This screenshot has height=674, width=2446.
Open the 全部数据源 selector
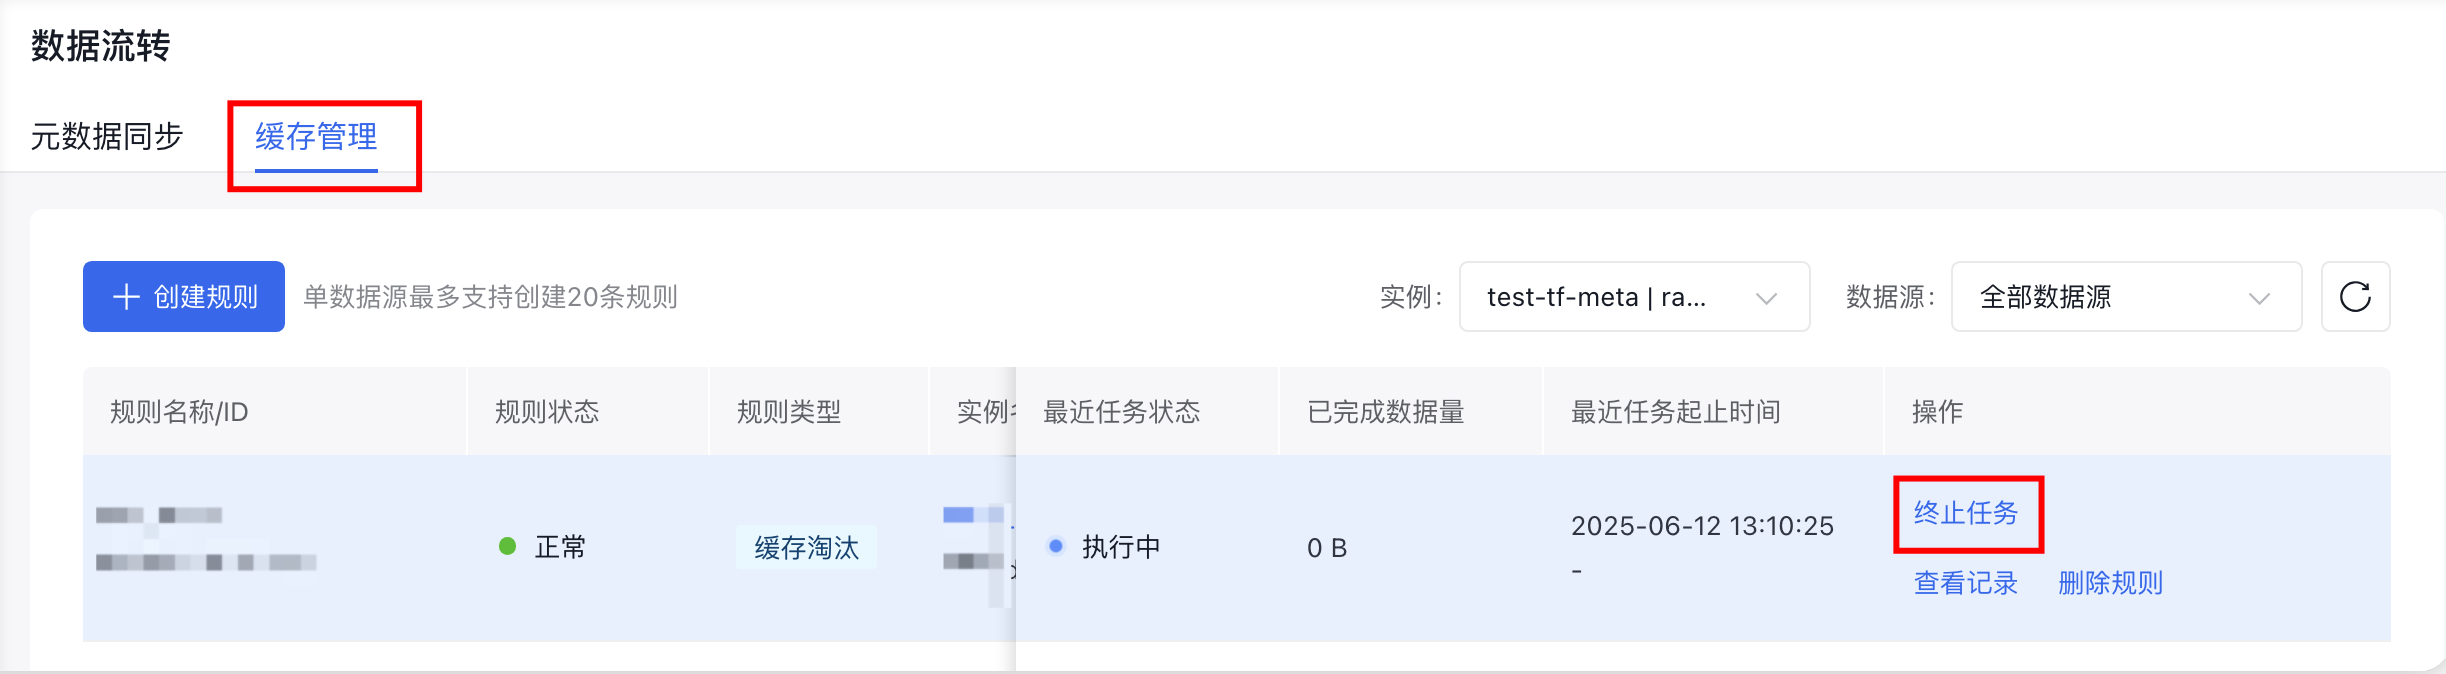(x=2126, y=297)
